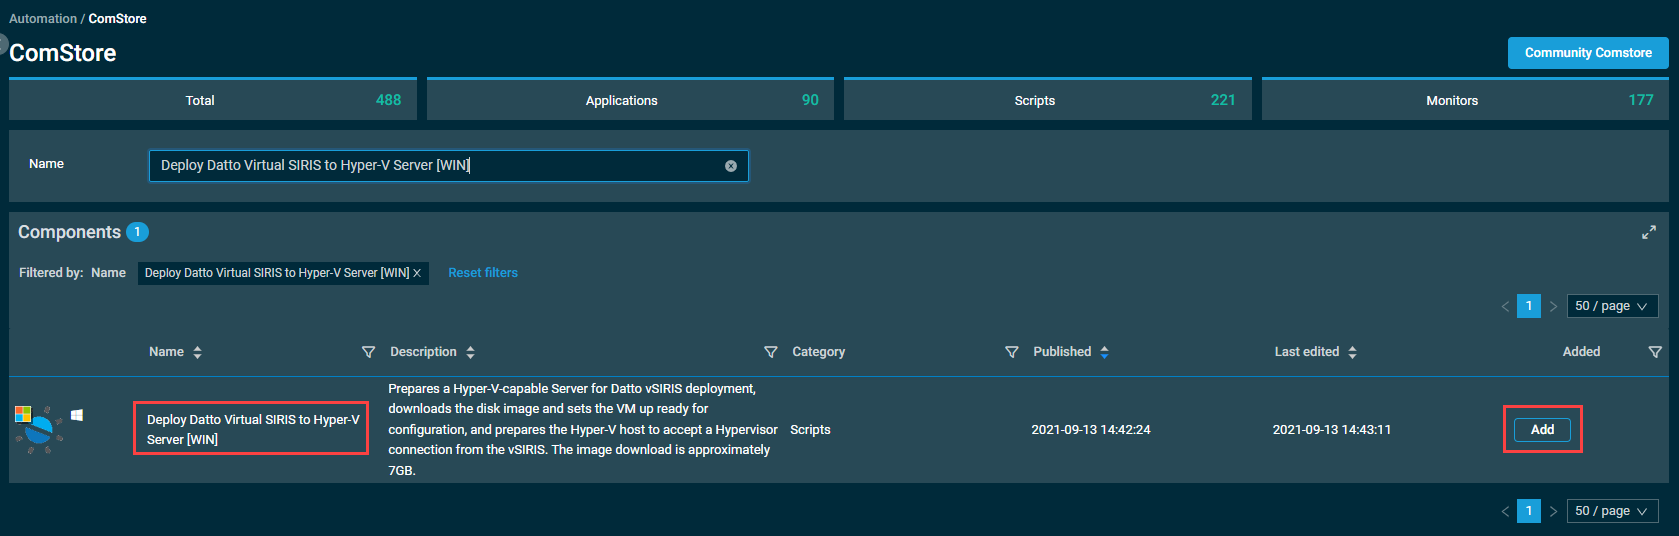Viewport: 1679px width, 536px height.
Task: Sort the Description column
Action: click(x=471, y=352)
